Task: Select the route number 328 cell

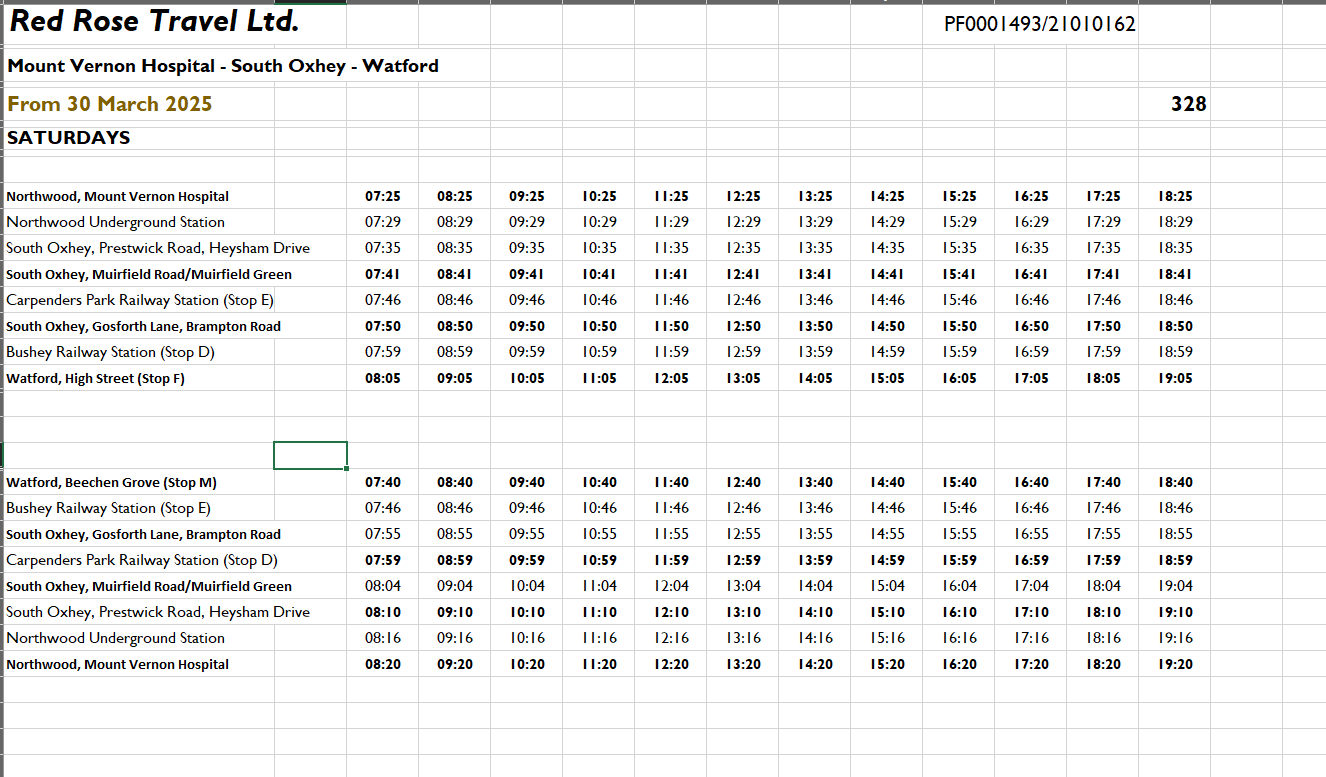Action: (x=1189, y=104)
